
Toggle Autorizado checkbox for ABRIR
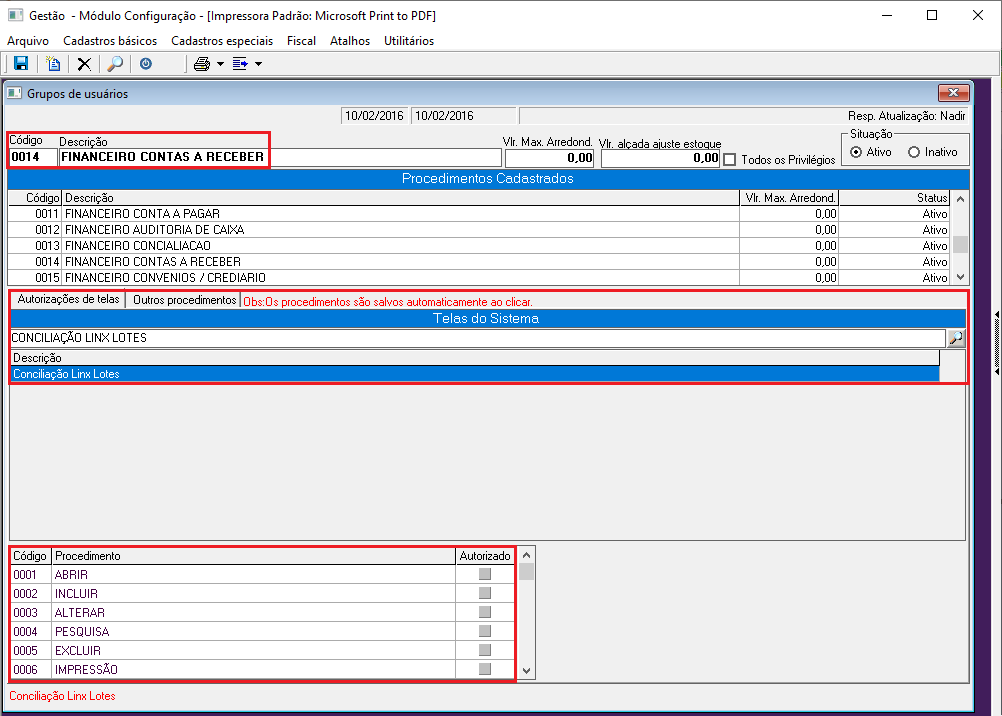point(485,574)
